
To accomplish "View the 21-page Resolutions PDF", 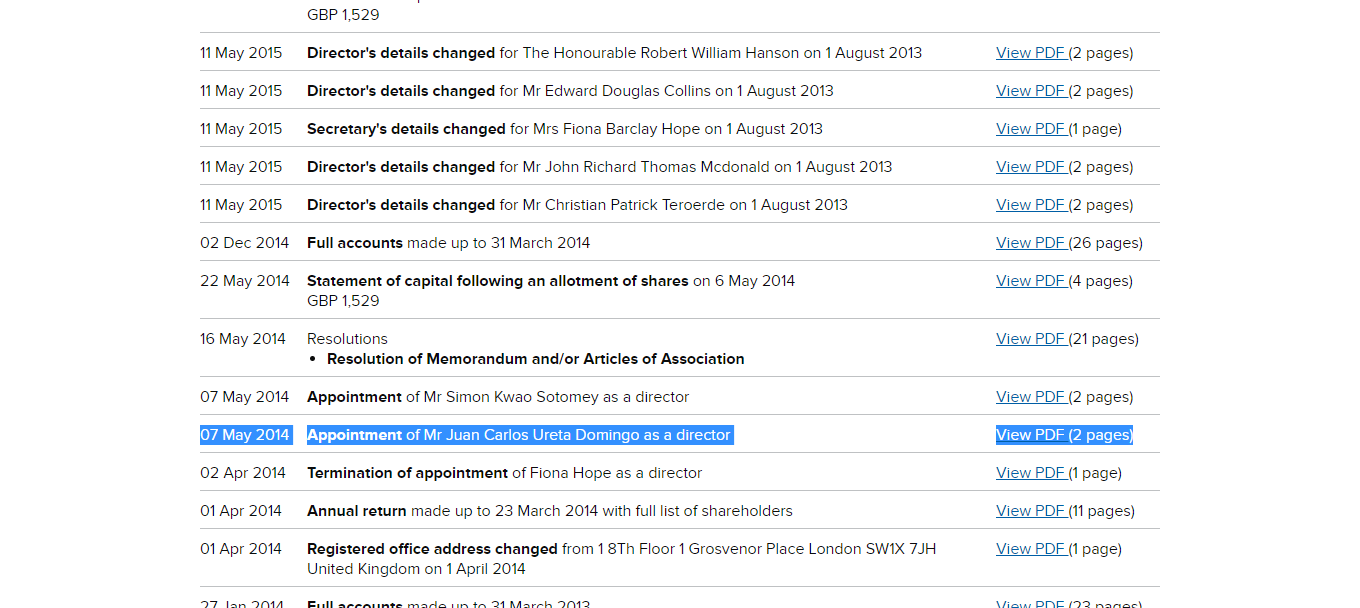I will 1031,339.
